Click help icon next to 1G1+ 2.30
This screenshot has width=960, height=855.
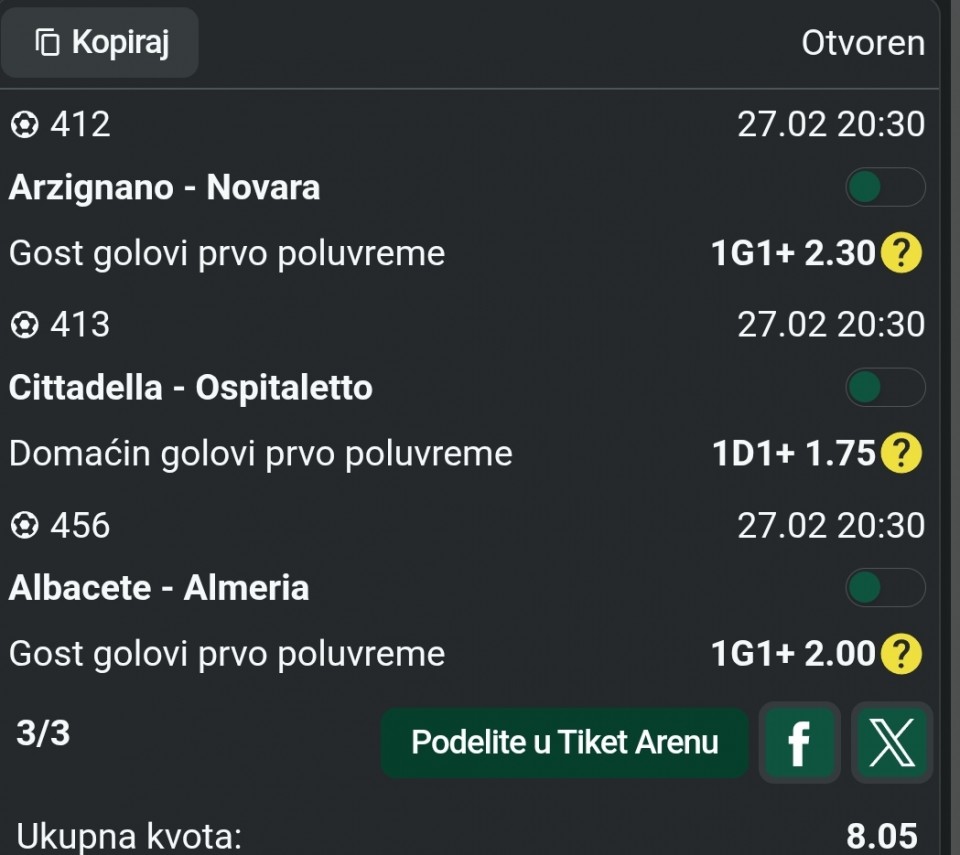pos(900,254)
